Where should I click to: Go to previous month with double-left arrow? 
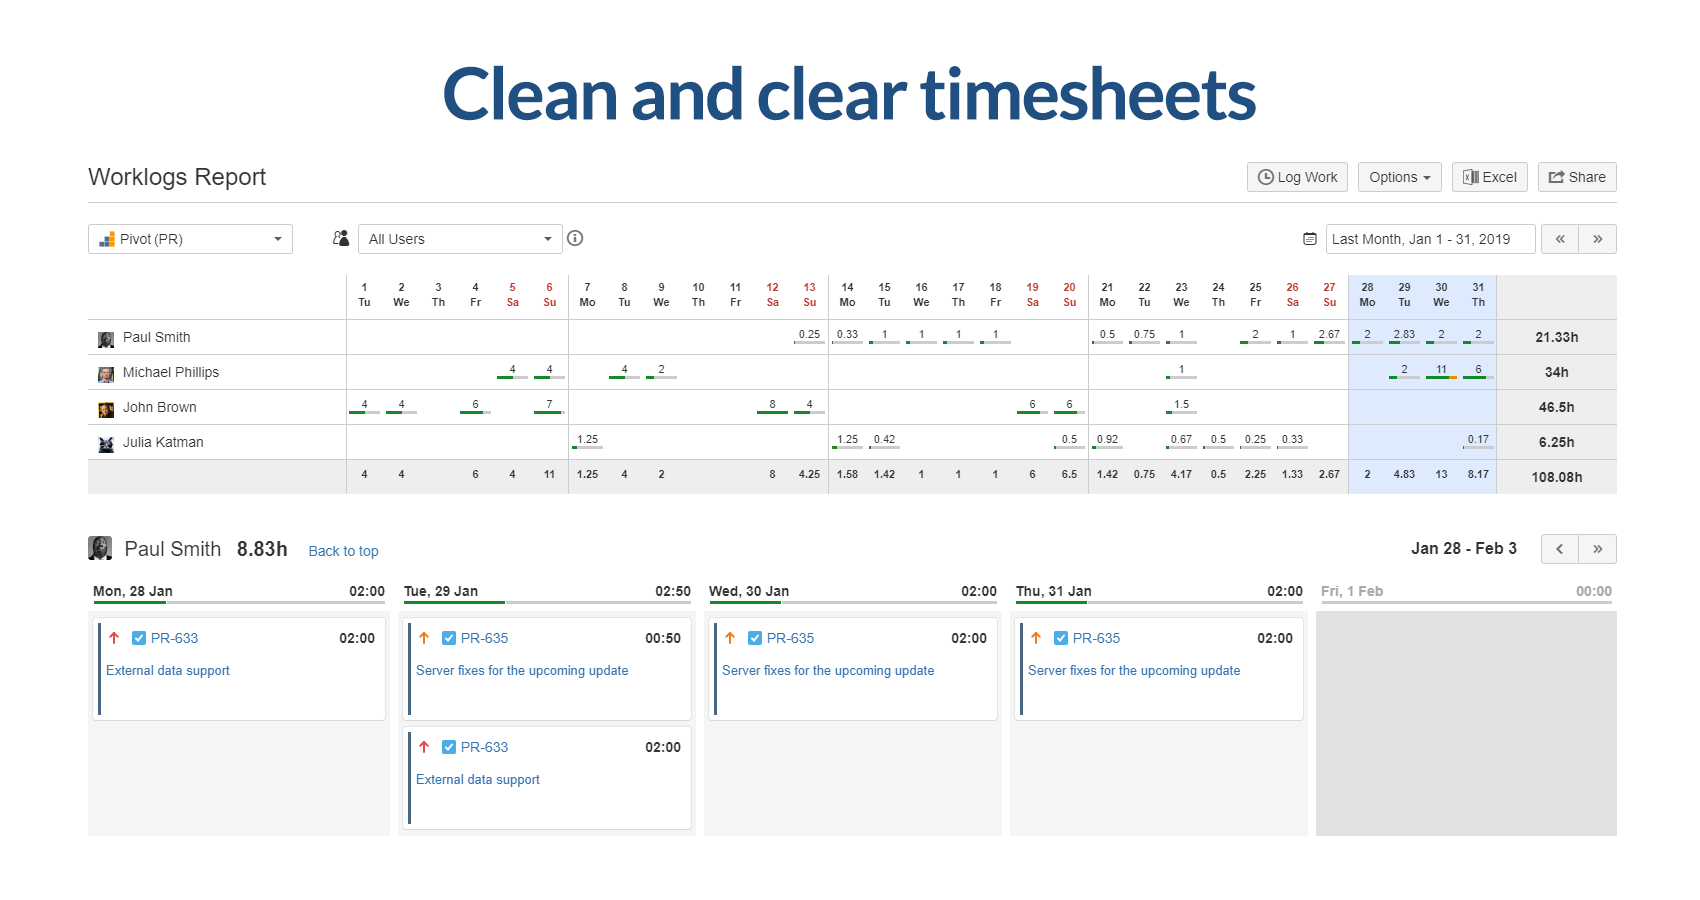point(1559,239)
